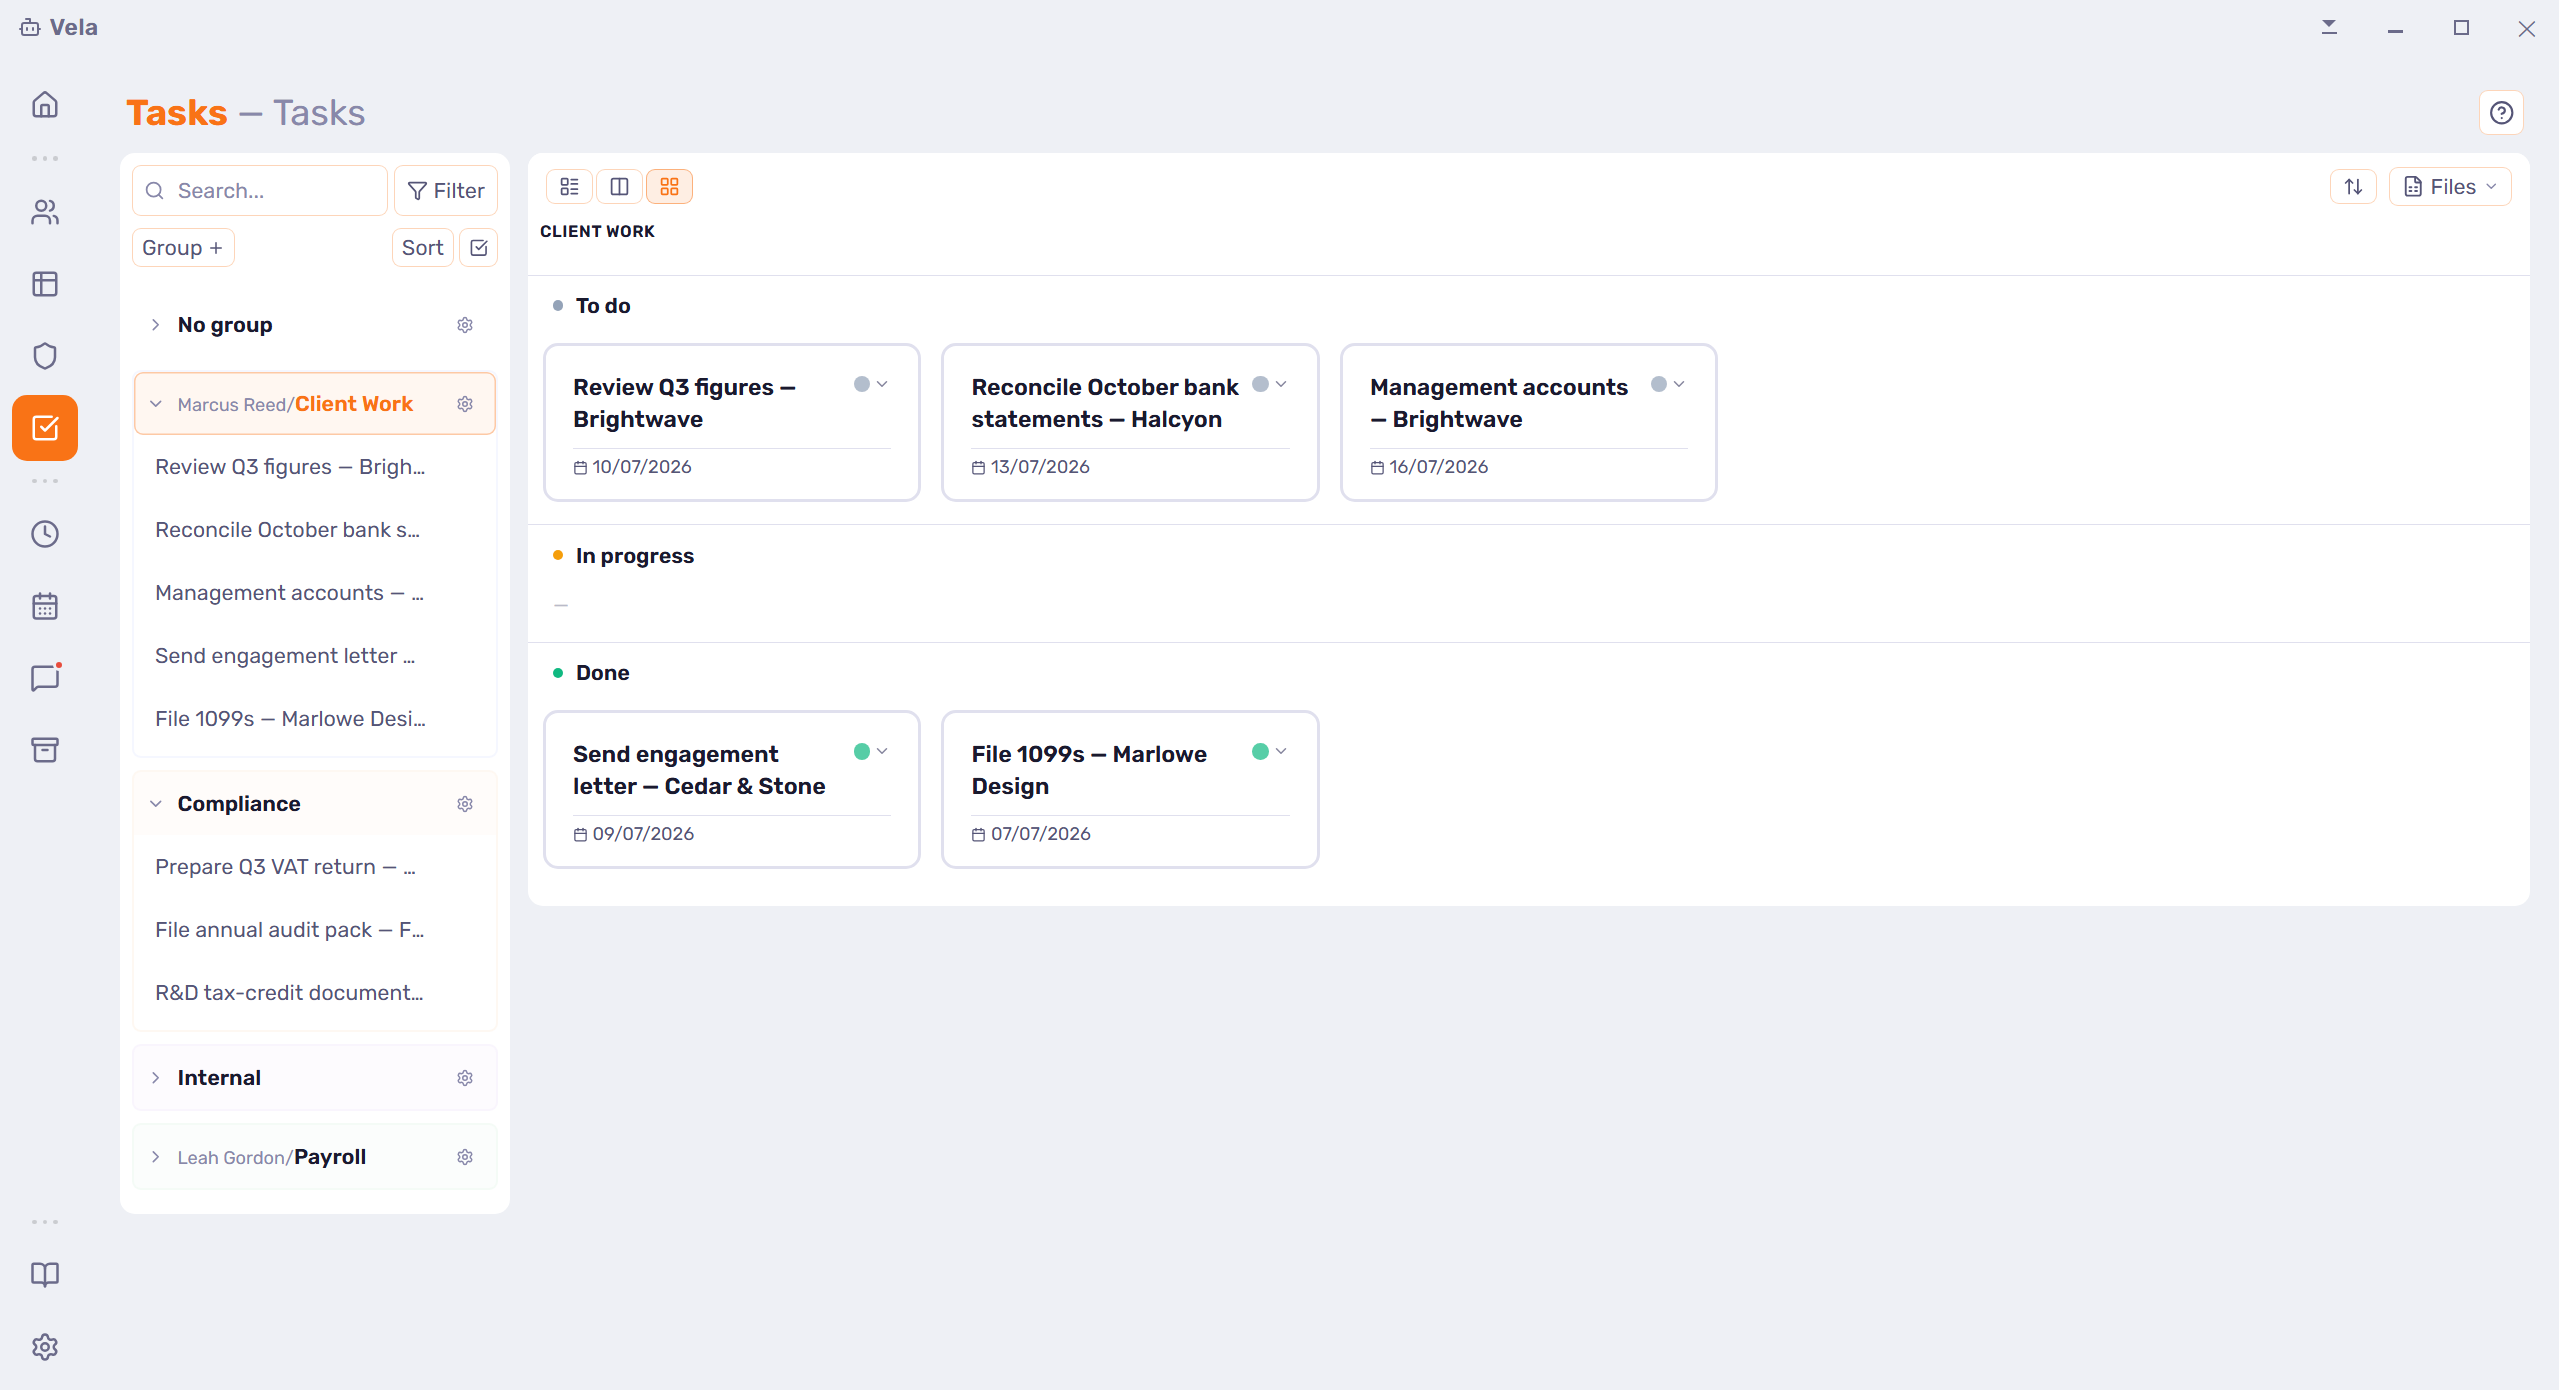Open status dropdown on Send engagement letter card
This screenshot has height=1390, width=2559.
tap(871, 751)
